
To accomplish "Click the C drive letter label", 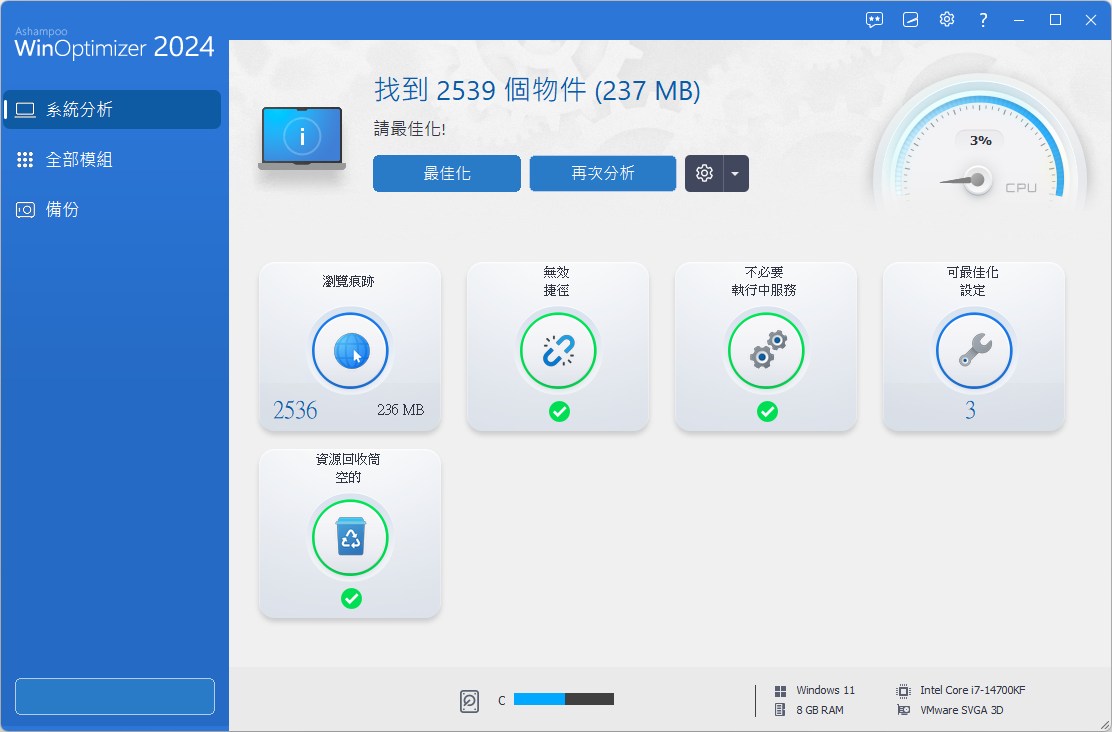I will 501,701.
